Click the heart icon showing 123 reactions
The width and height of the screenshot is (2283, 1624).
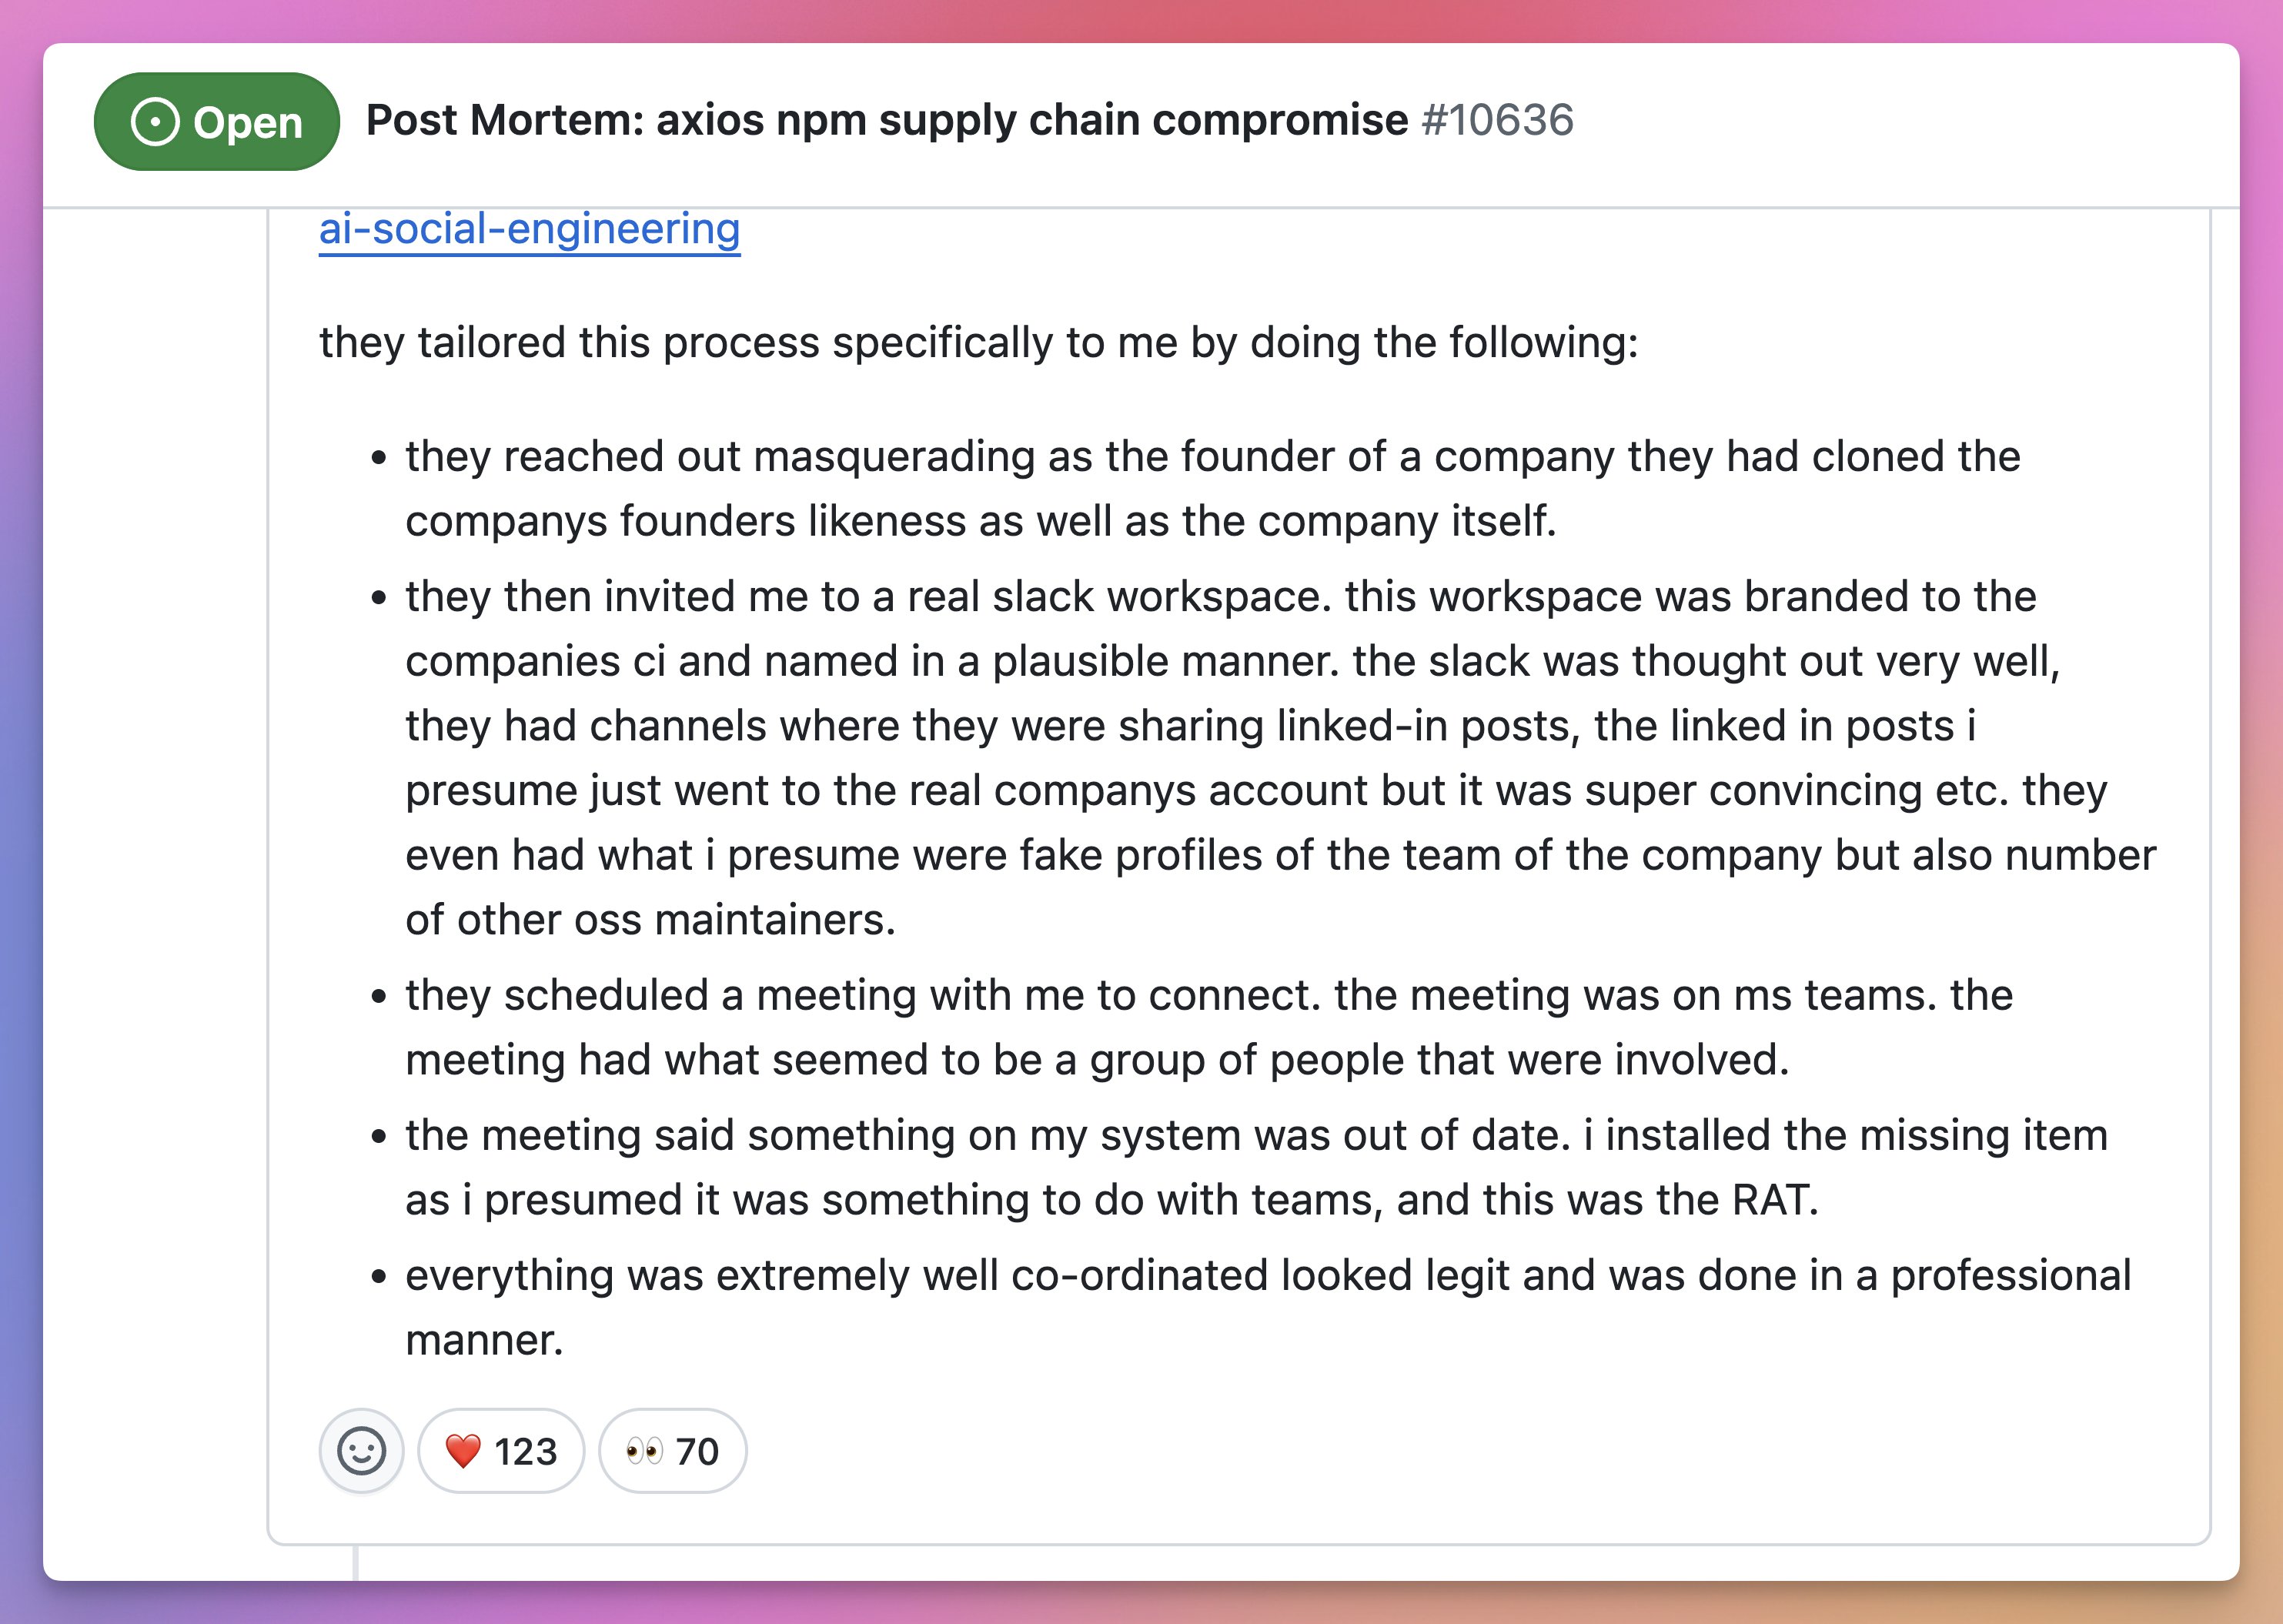coord(500,1451)
